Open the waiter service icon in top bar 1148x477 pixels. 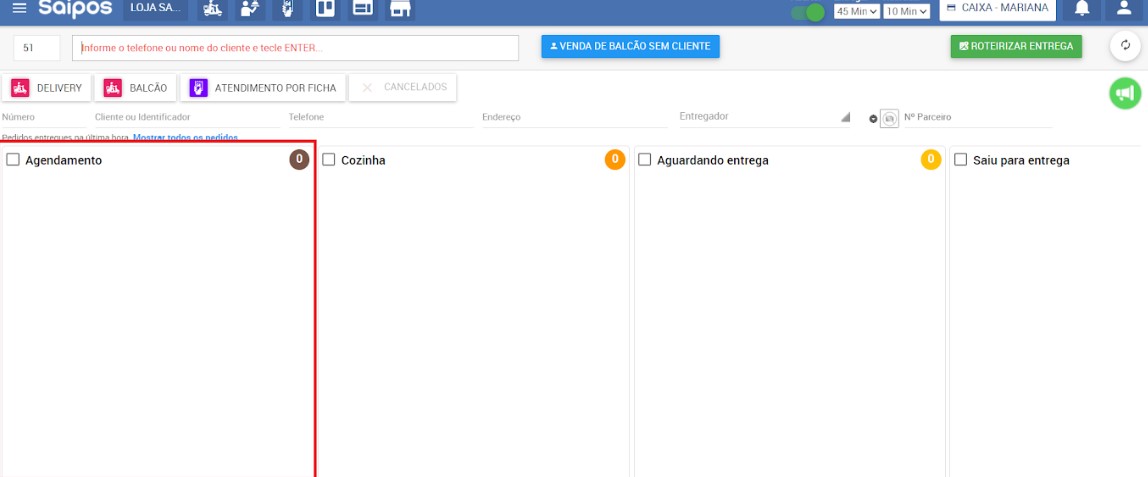251,9
